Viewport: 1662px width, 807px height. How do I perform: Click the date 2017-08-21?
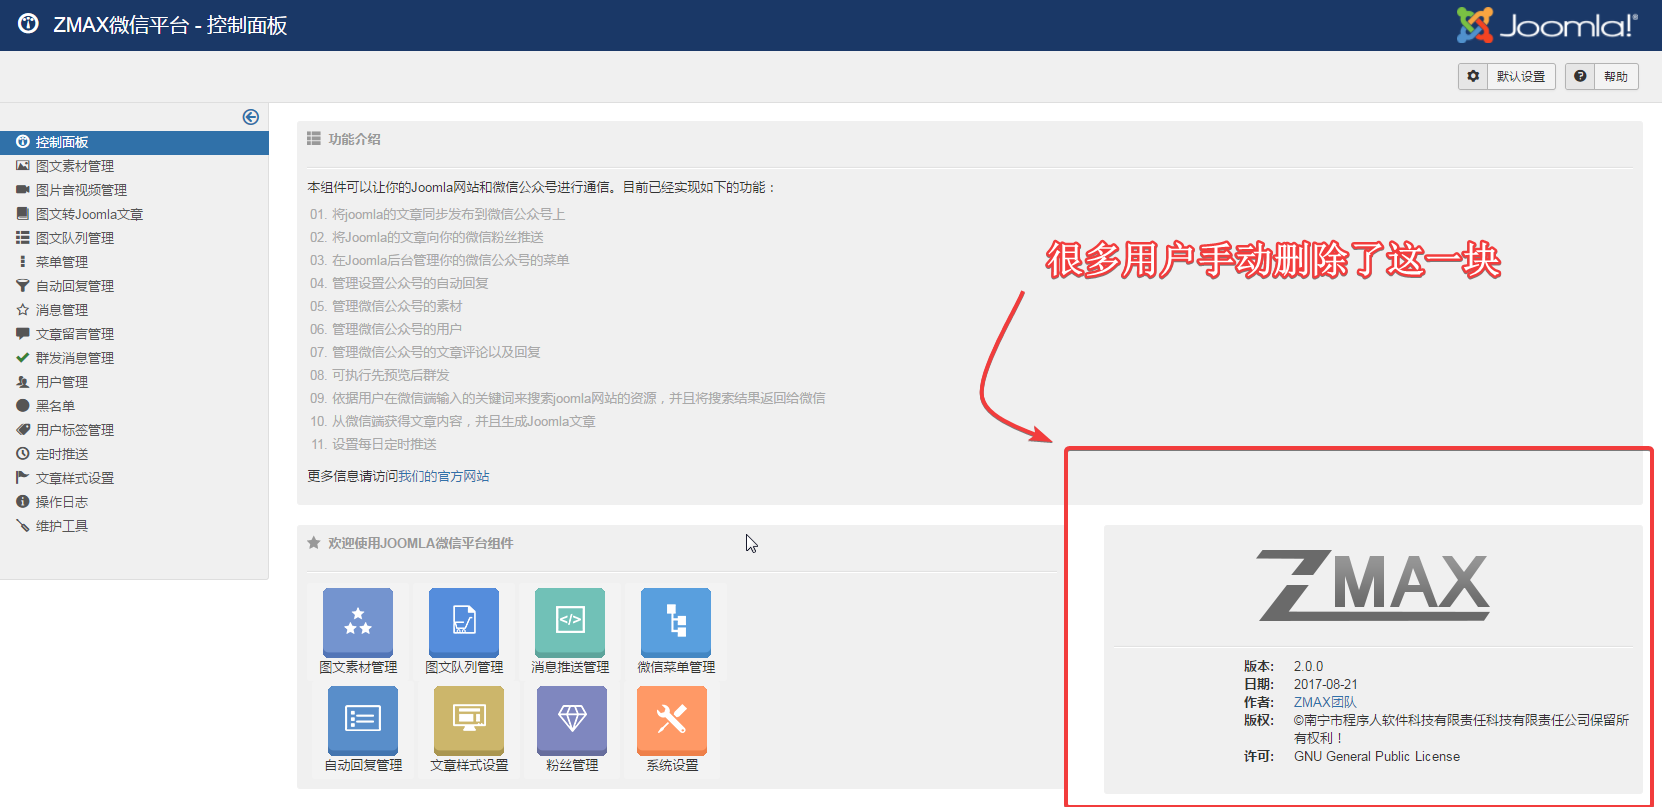[1326, 684]
